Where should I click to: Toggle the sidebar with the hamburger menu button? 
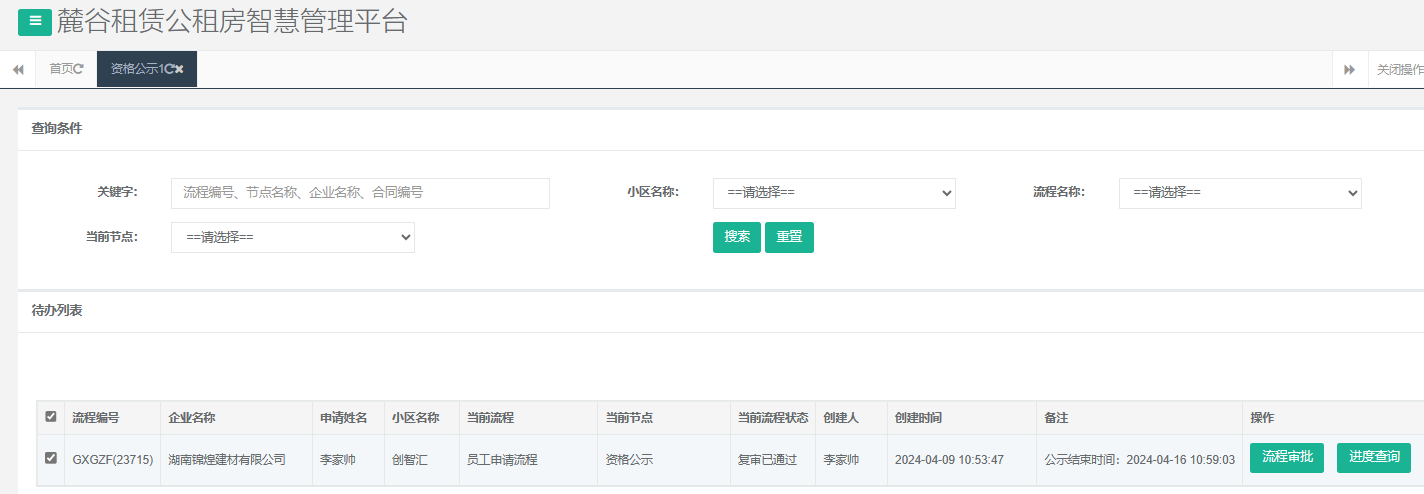click(x=35, y=21)
